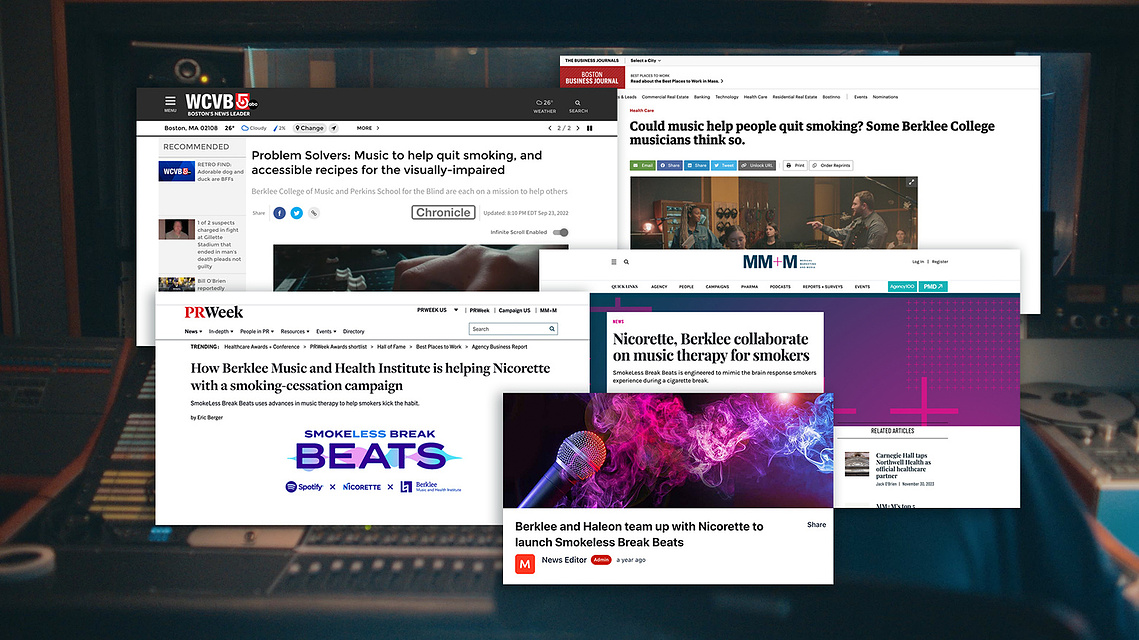The width and height of the screenshot is (1139, 640).
Task: Open the MM+M hamburger menu
Action: coord(614,262)
